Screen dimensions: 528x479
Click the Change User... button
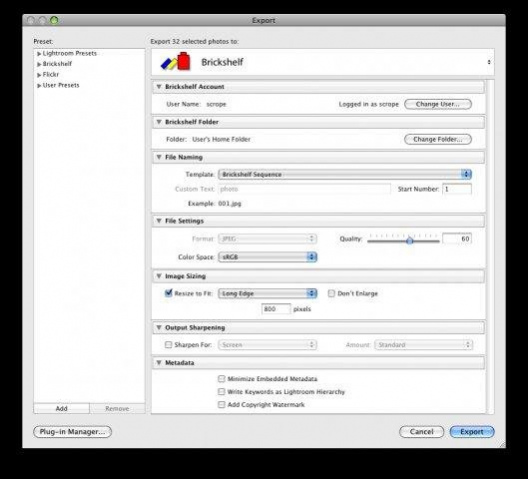(438, 104)
